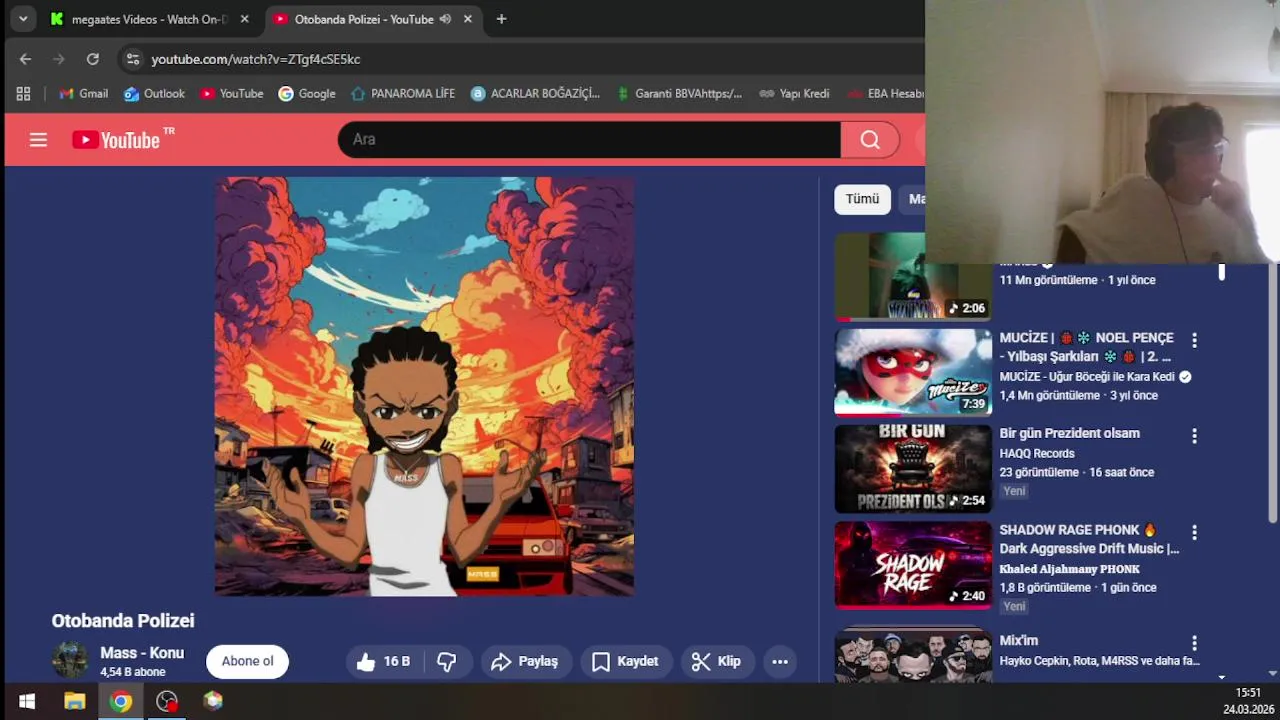The image size is (1280, 720).
Task: Click the site information icon in address bar
Action: 132,59
